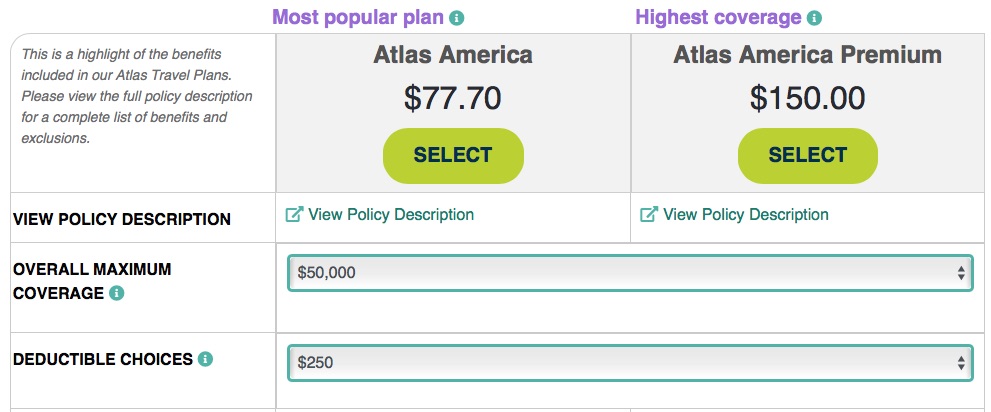Open Premium plan View Policy Description link

point(746,215)
